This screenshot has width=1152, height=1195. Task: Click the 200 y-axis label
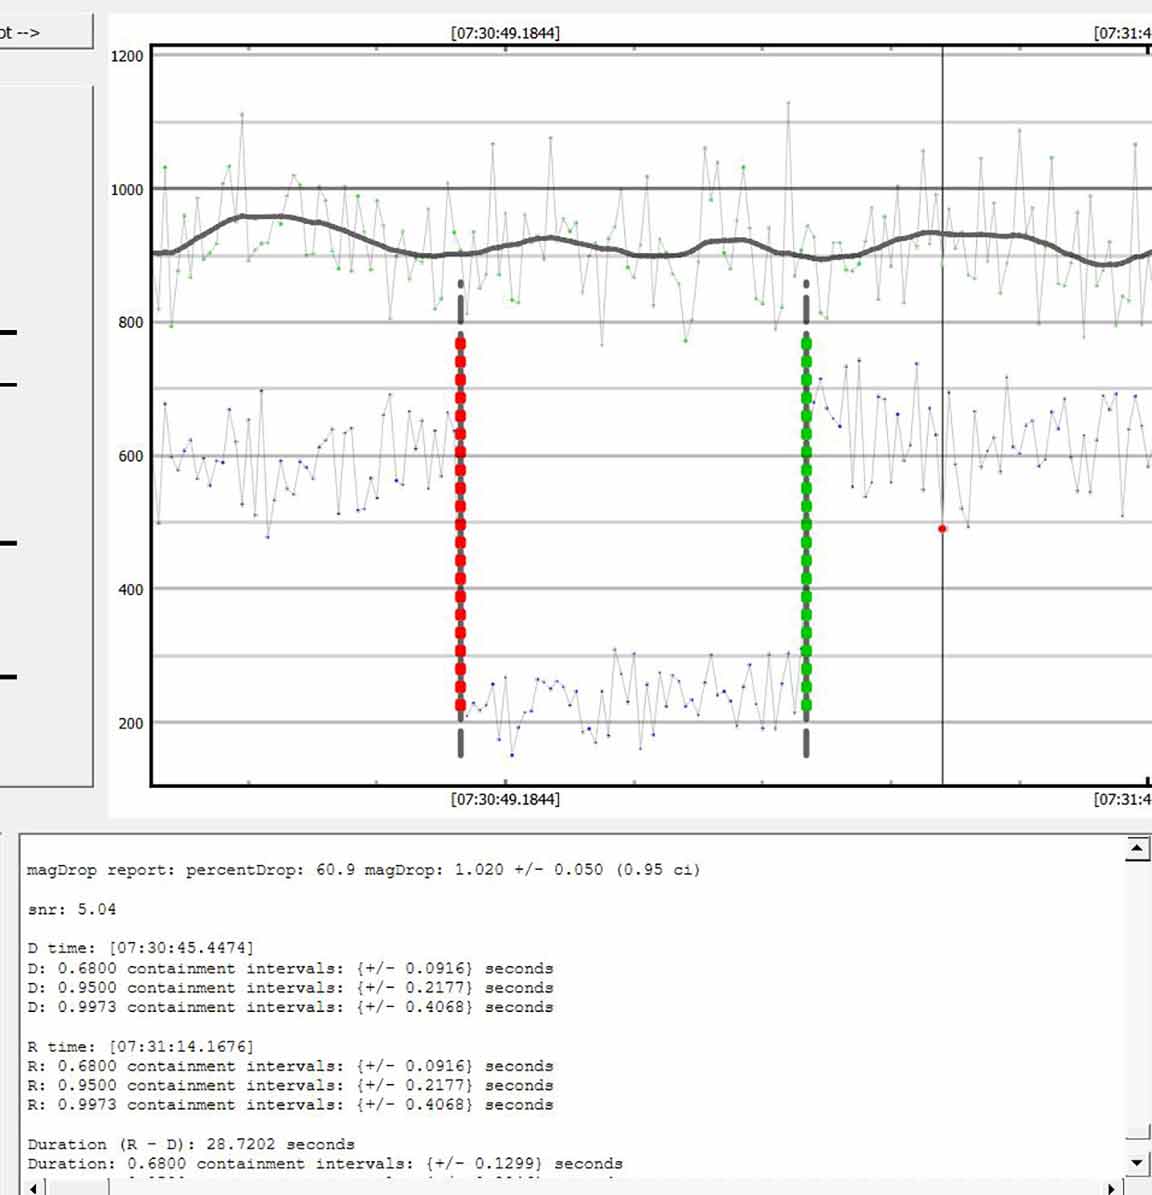coord(130,722)
